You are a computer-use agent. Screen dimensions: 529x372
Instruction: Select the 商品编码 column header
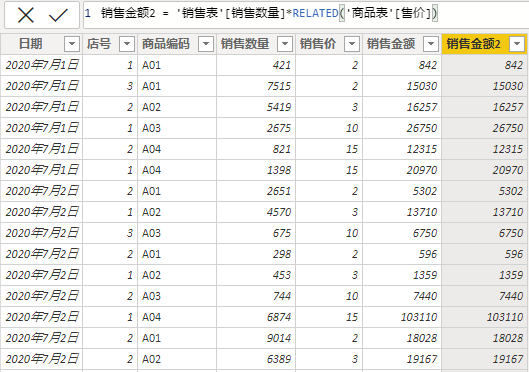click(177, 44)
